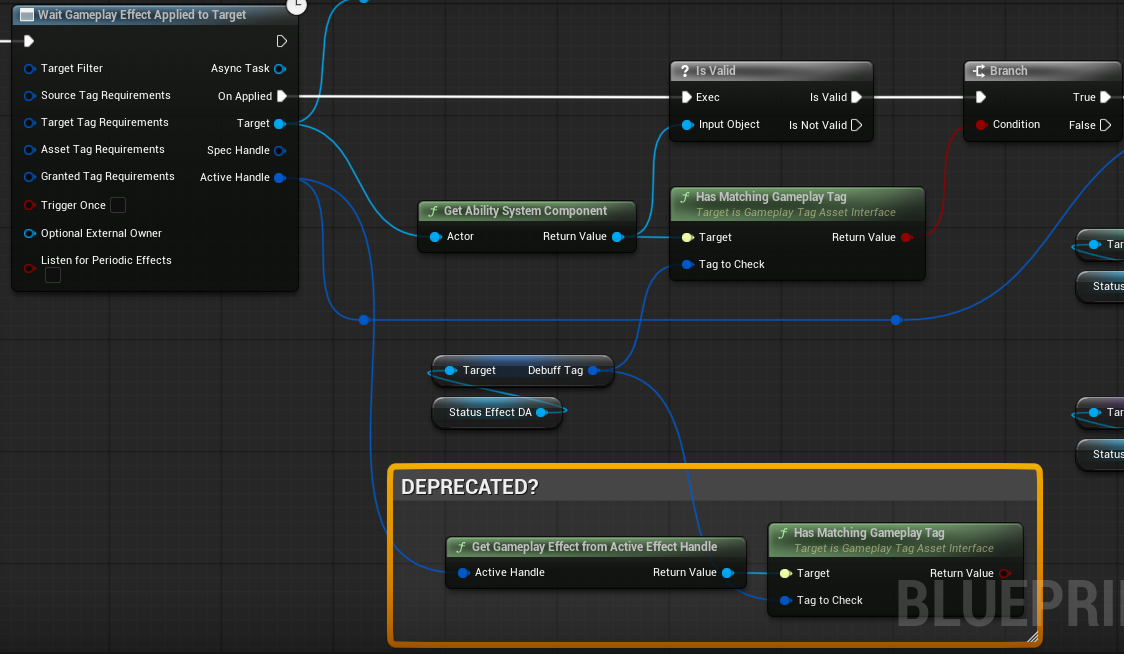The height and width of the screenshot is (654, 1124).
Task: Click the Active Handle input pin in deprecated node
Action: tap(463, 572)
